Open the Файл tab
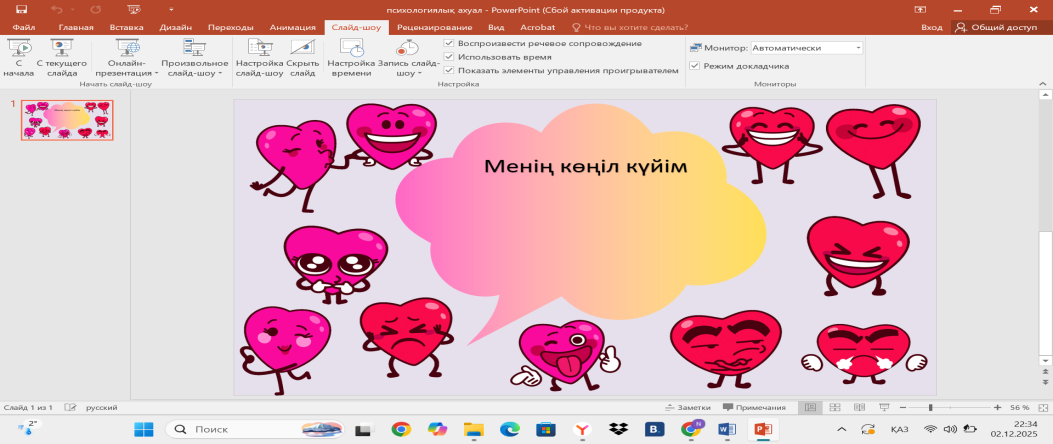This screenshot has width=1053, height=444. pos(24,28)
